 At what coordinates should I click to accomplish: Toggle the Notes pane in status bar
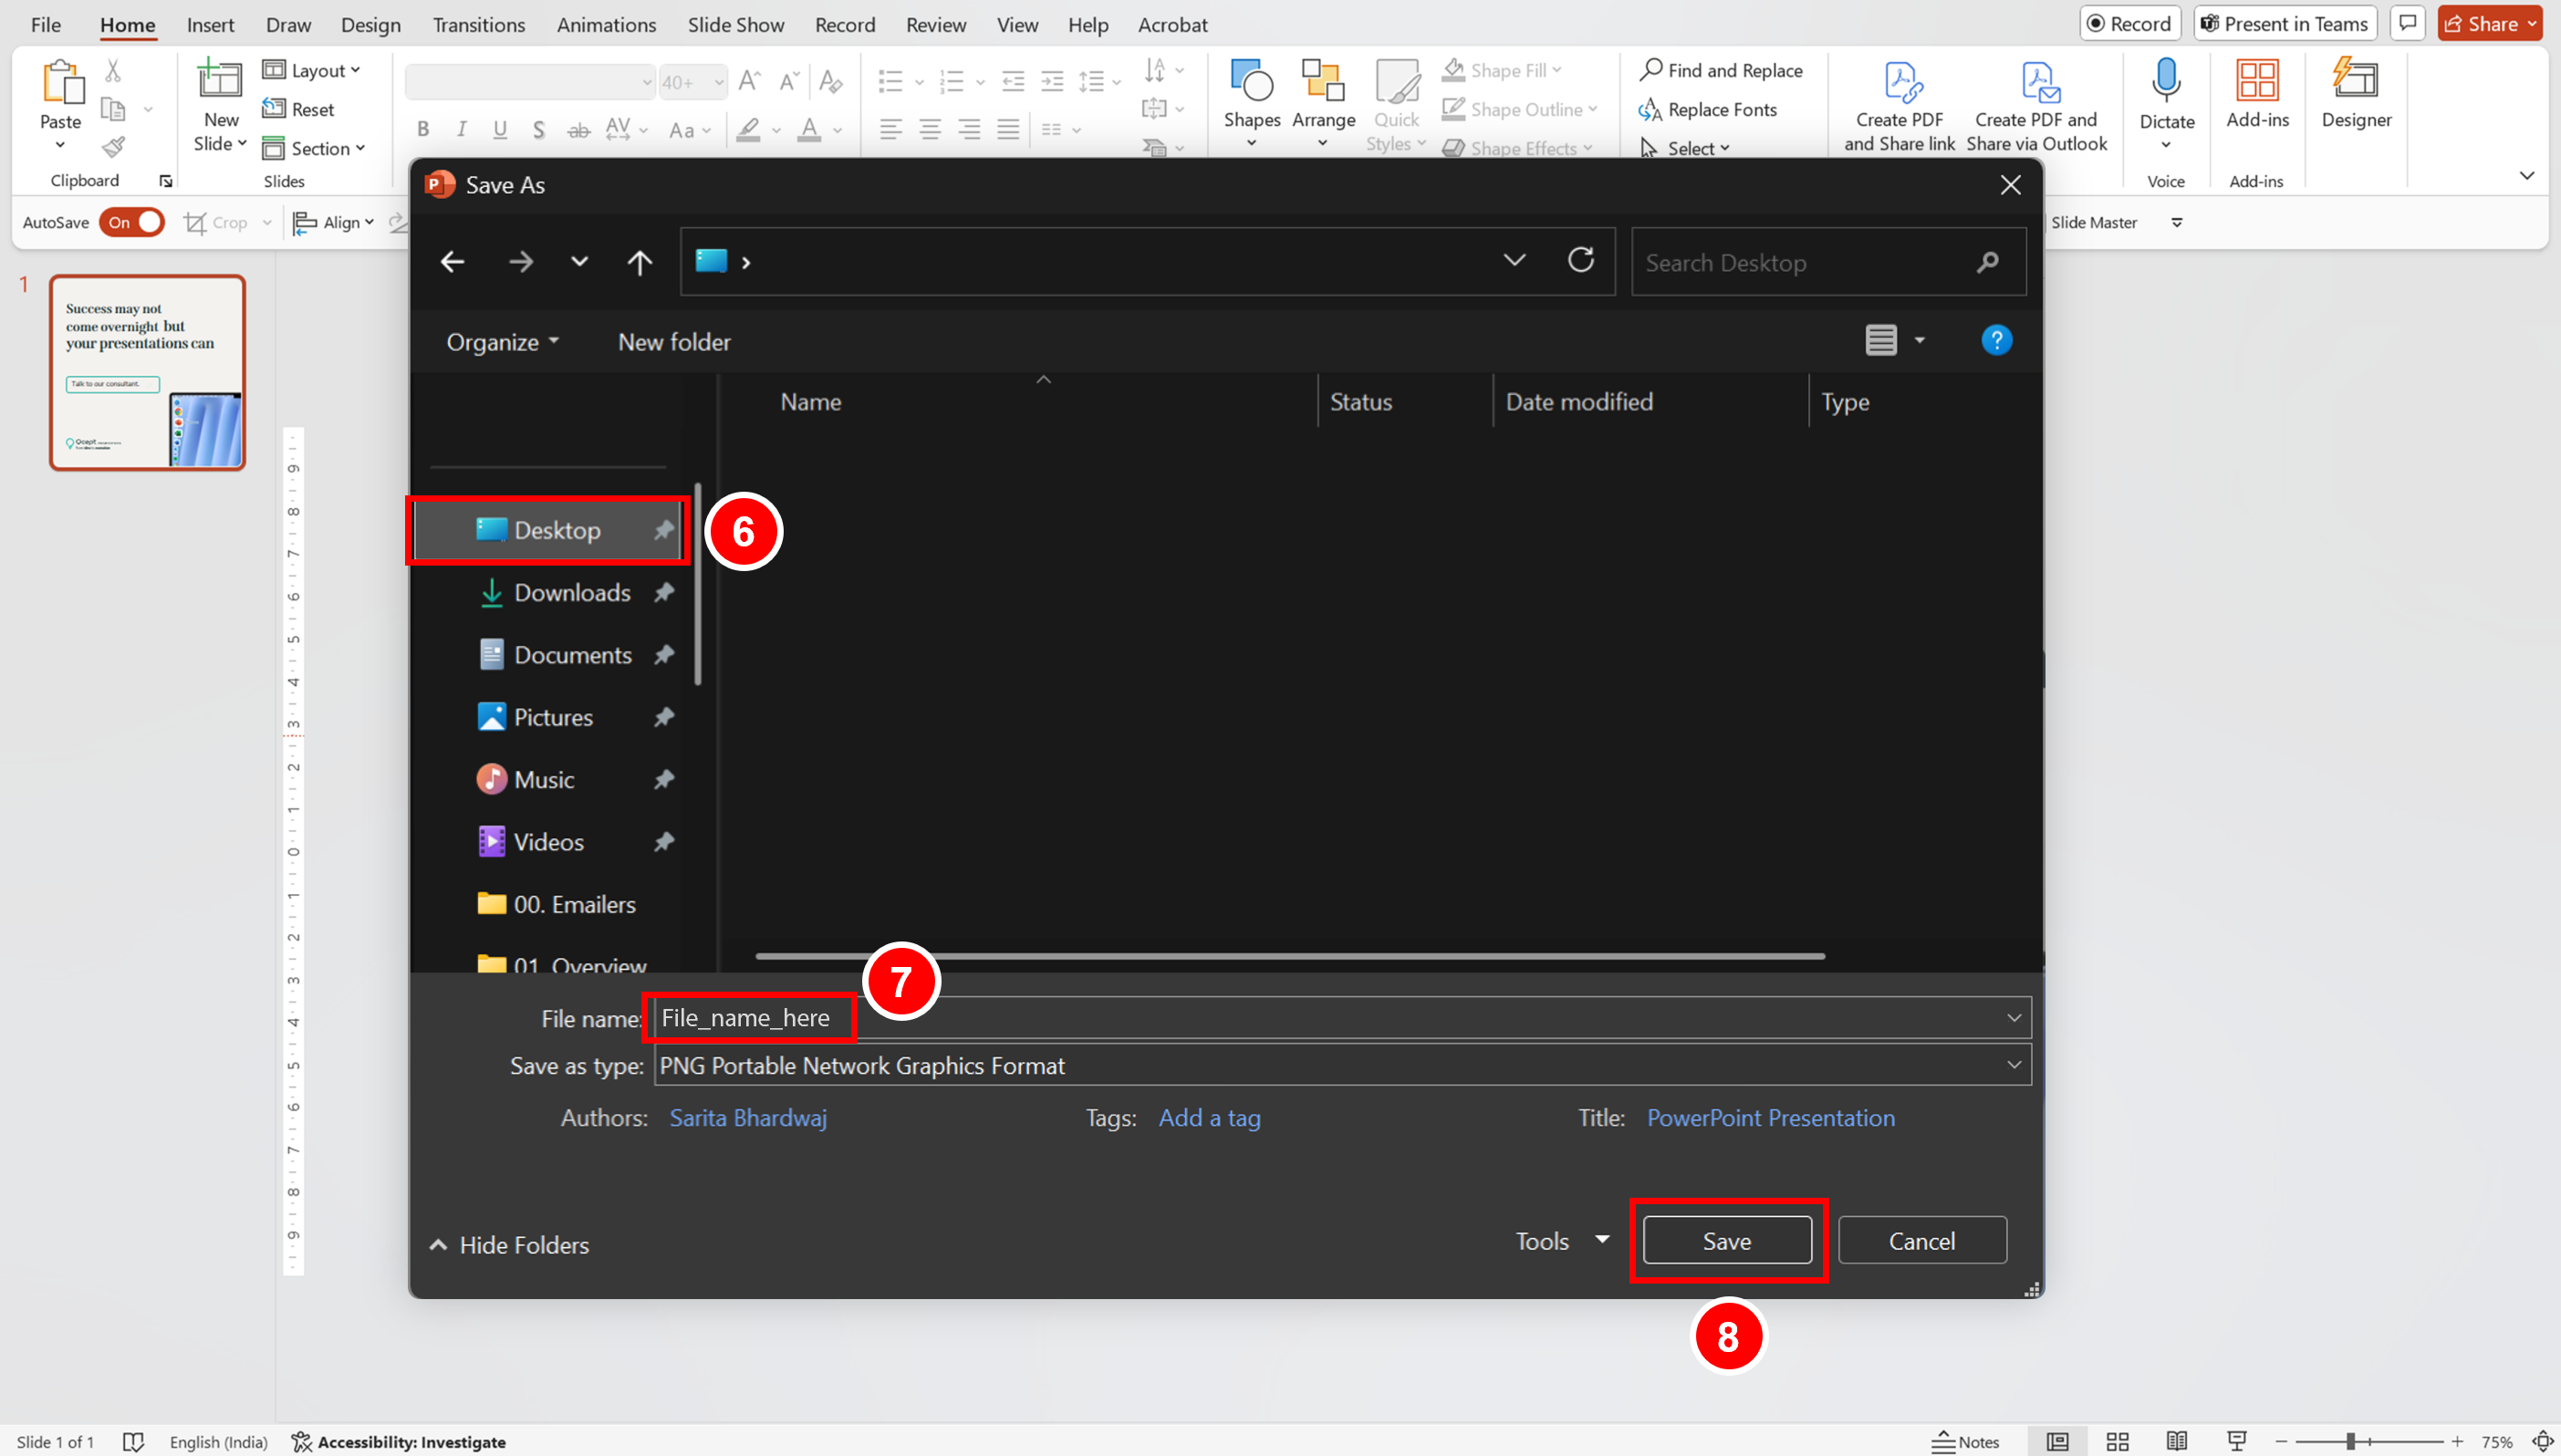pyautogui.click(x=1966, y=1441)
